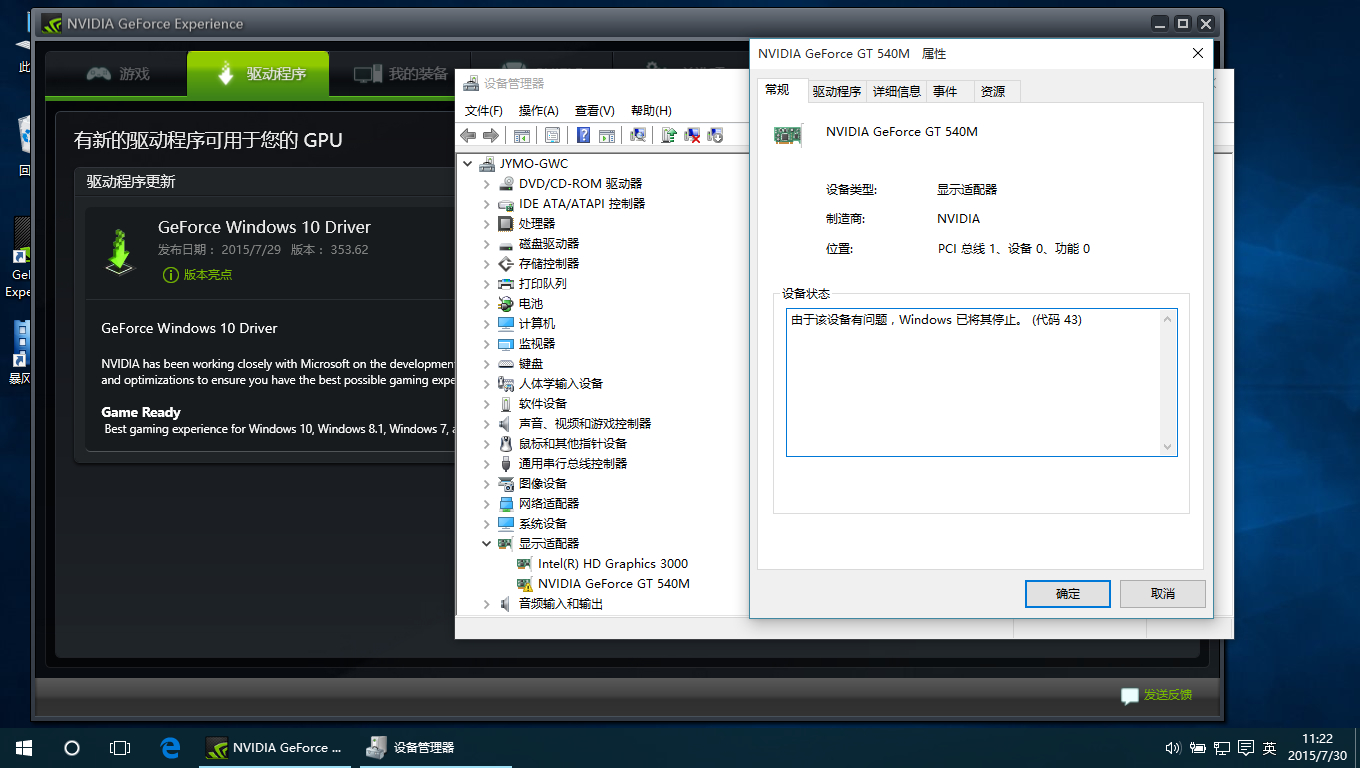
Task: Open the taskbar clock showing 11:22
Action: tap(1317, 747)
